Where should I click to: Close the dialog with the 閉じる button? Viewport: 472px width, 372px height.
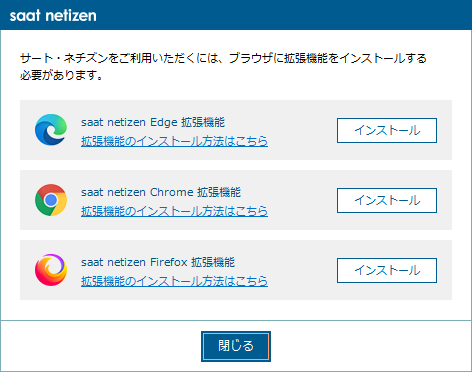[x=236, y=346]
